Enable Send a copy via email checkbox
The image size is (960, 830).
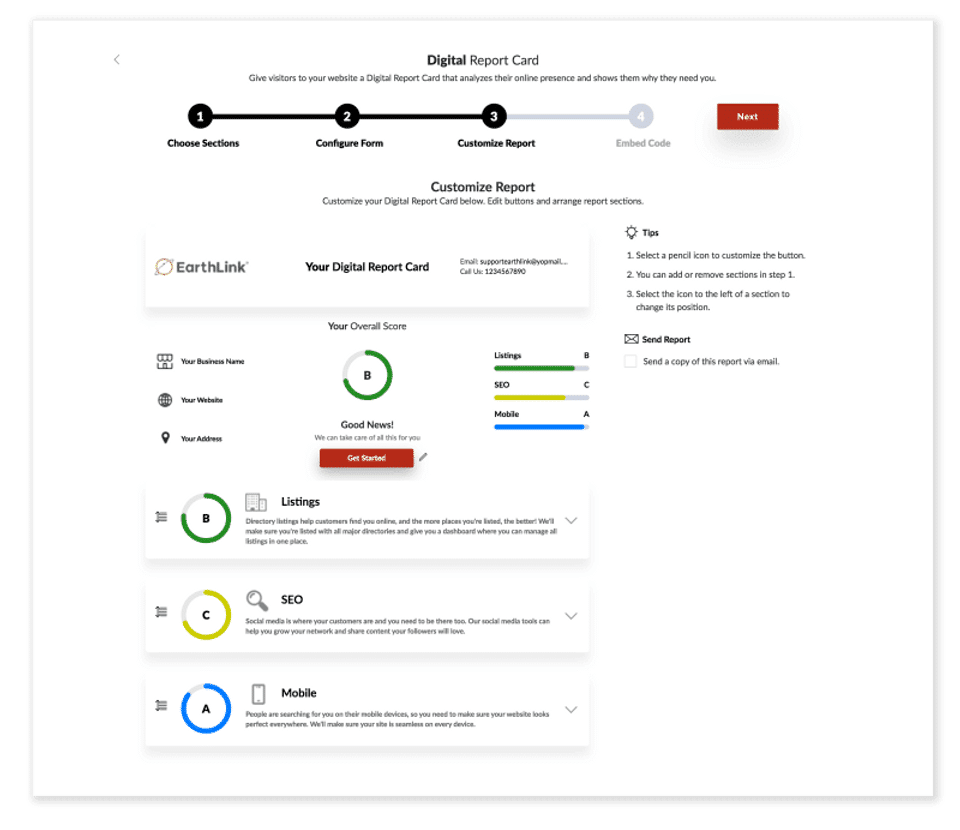click(x=630, y=361)
